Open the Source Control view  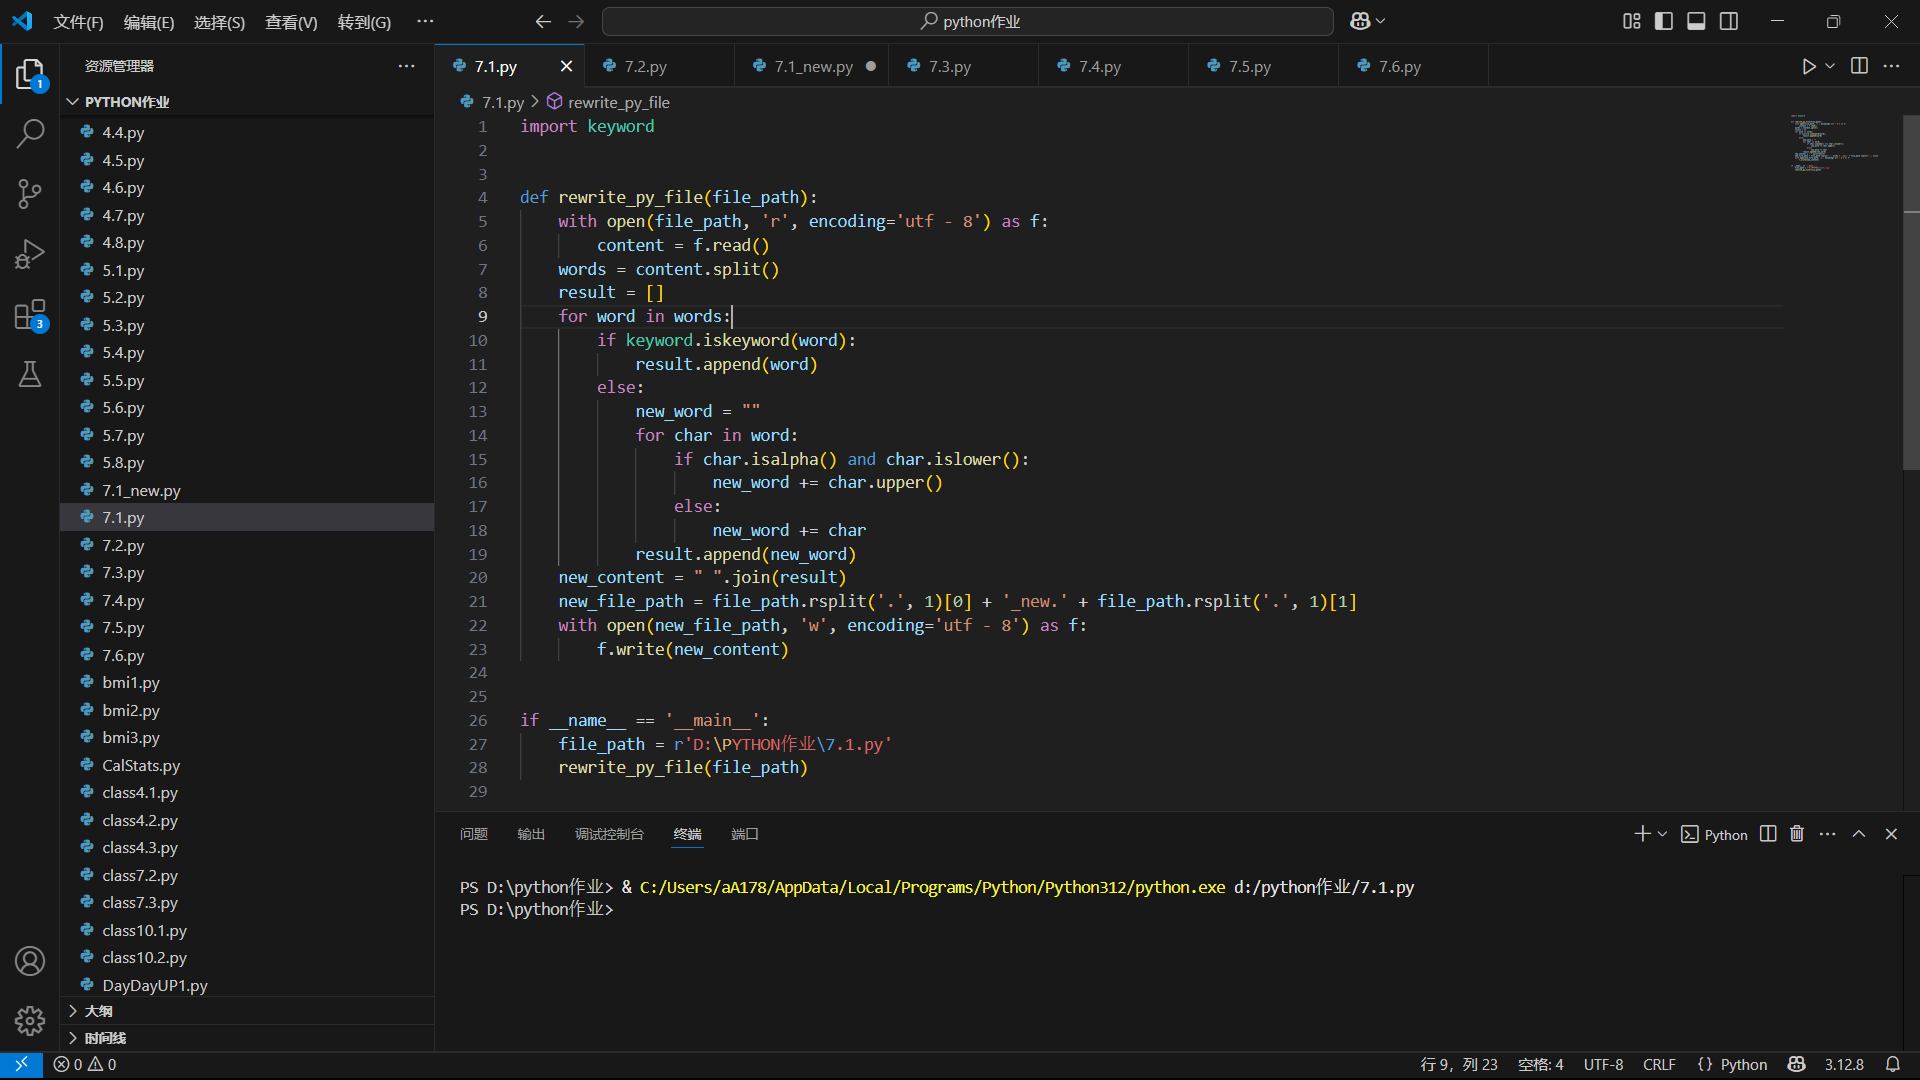click(x=30, y=193)
